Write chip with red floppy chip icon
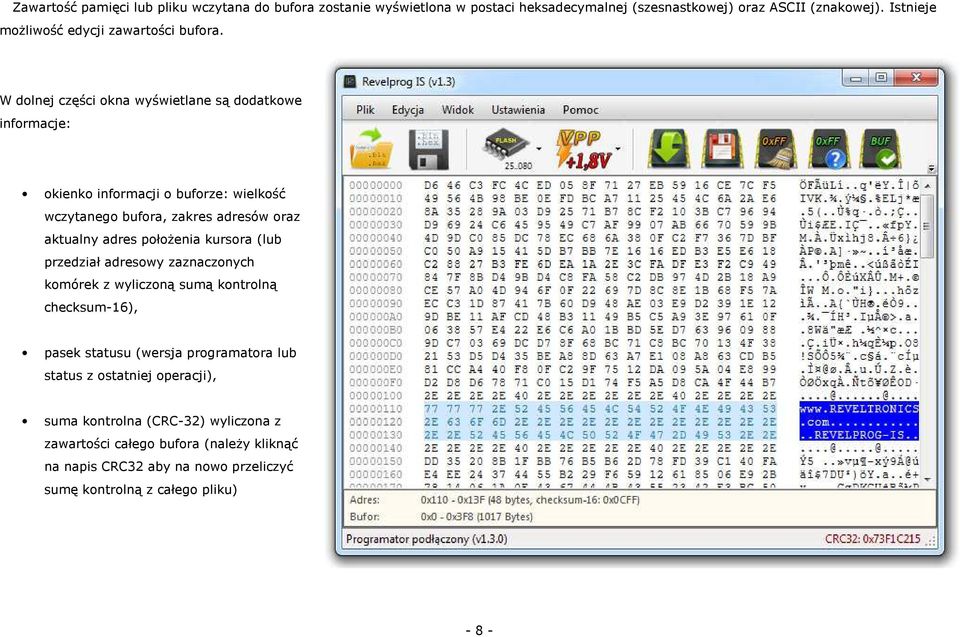This screenshot has width=960, height=637. [x=722, y=148]
